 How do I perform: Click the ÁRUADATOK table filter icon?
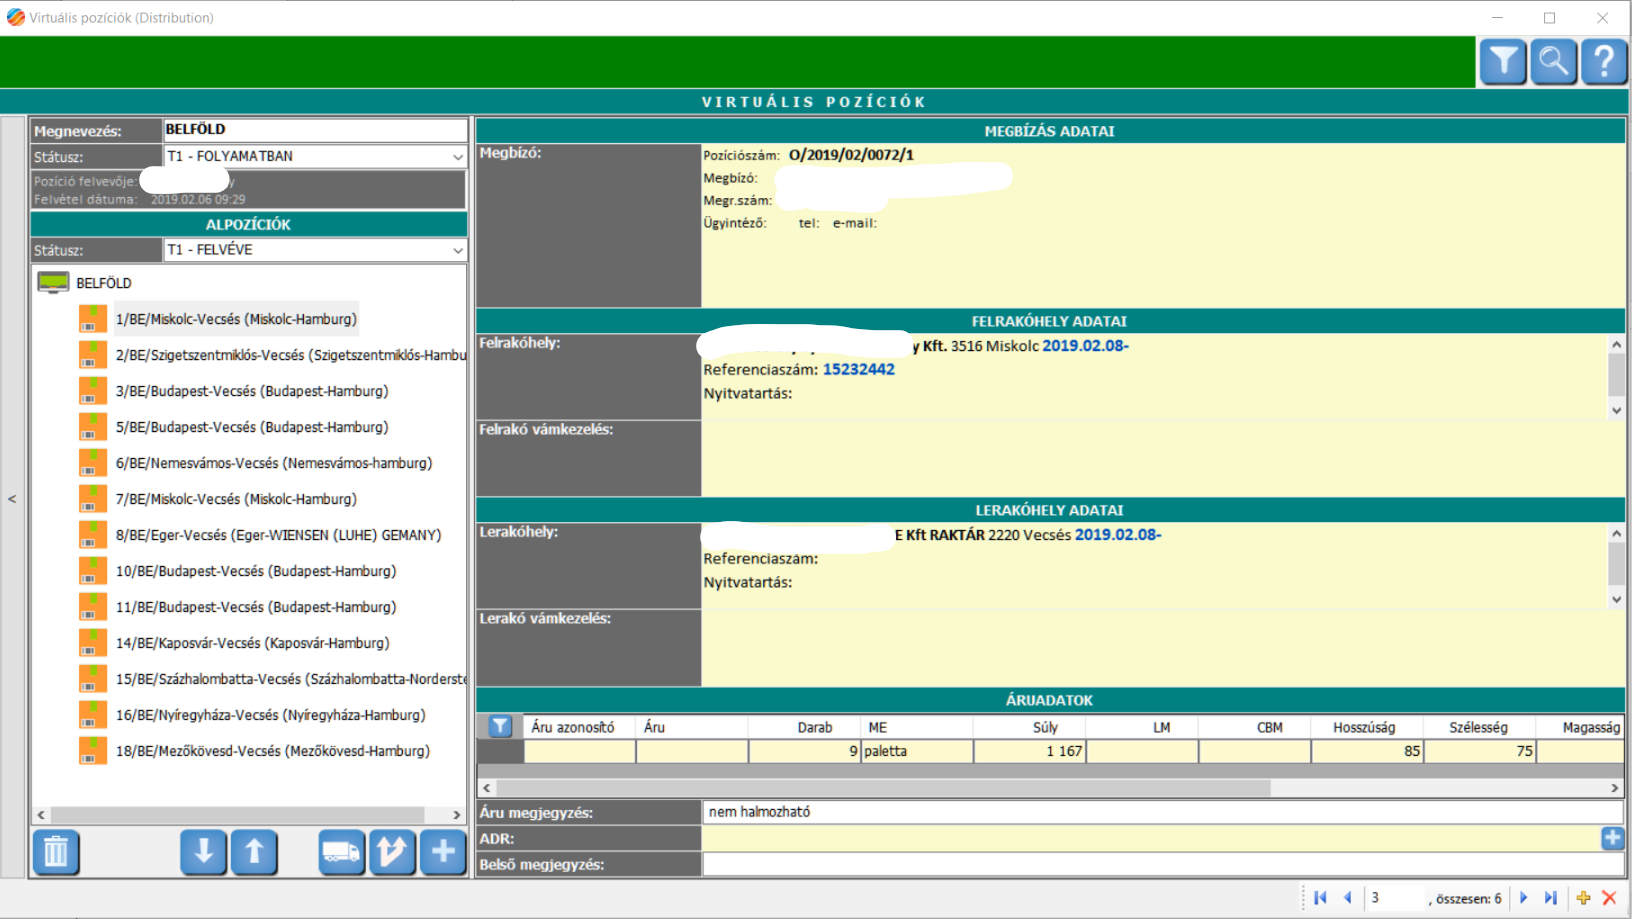(x=500, y=727)
